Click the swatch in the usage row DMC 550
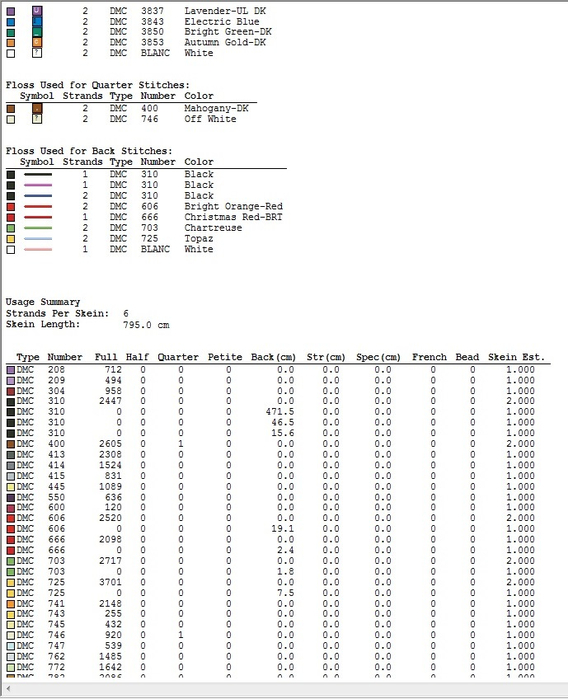 point(11,498)
